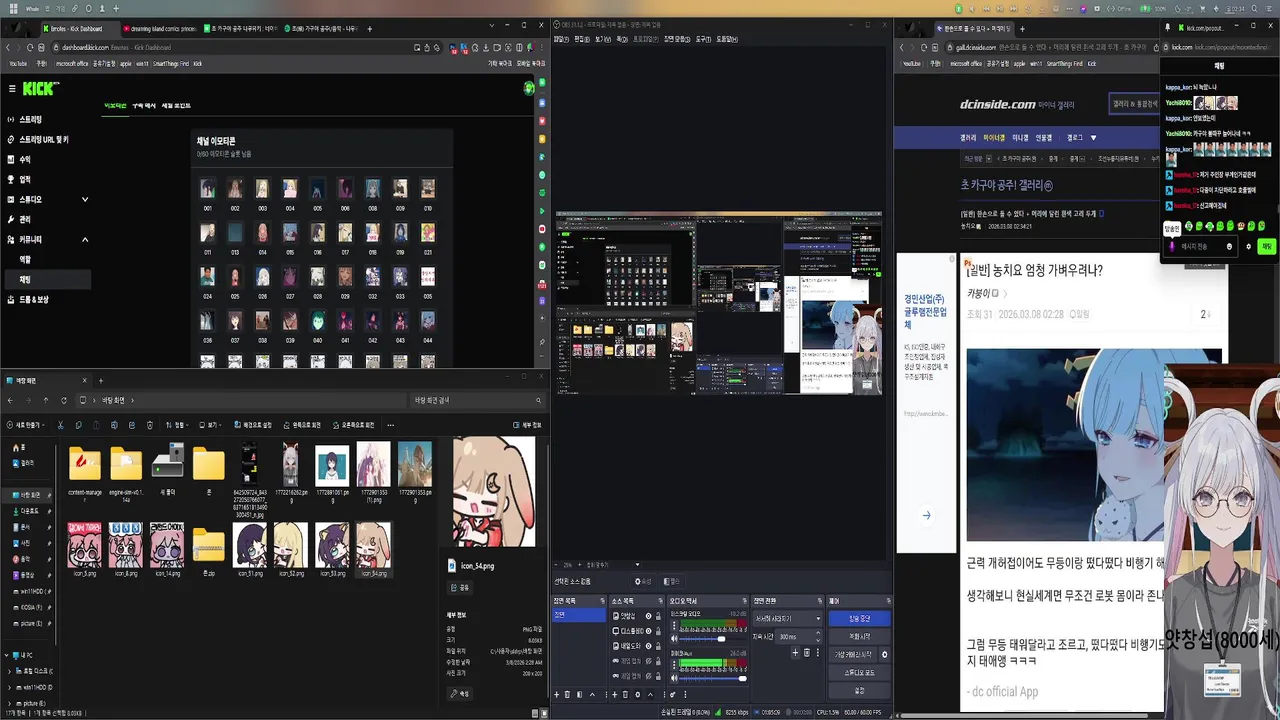Increase transition duration stepper up arrow

coord(818,633)
